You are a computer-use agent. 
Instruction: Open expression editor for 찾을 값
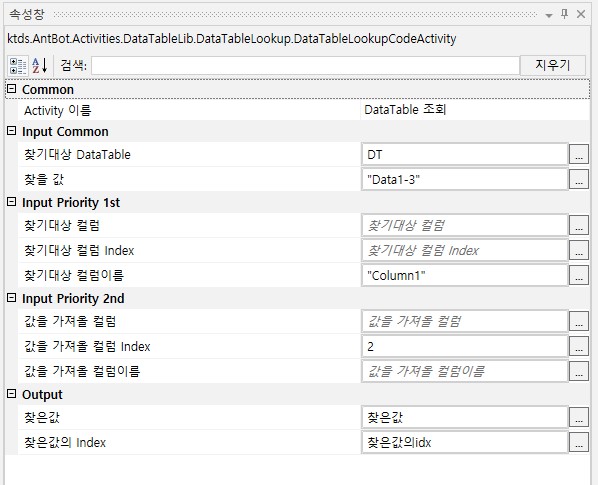coord(579,179)
